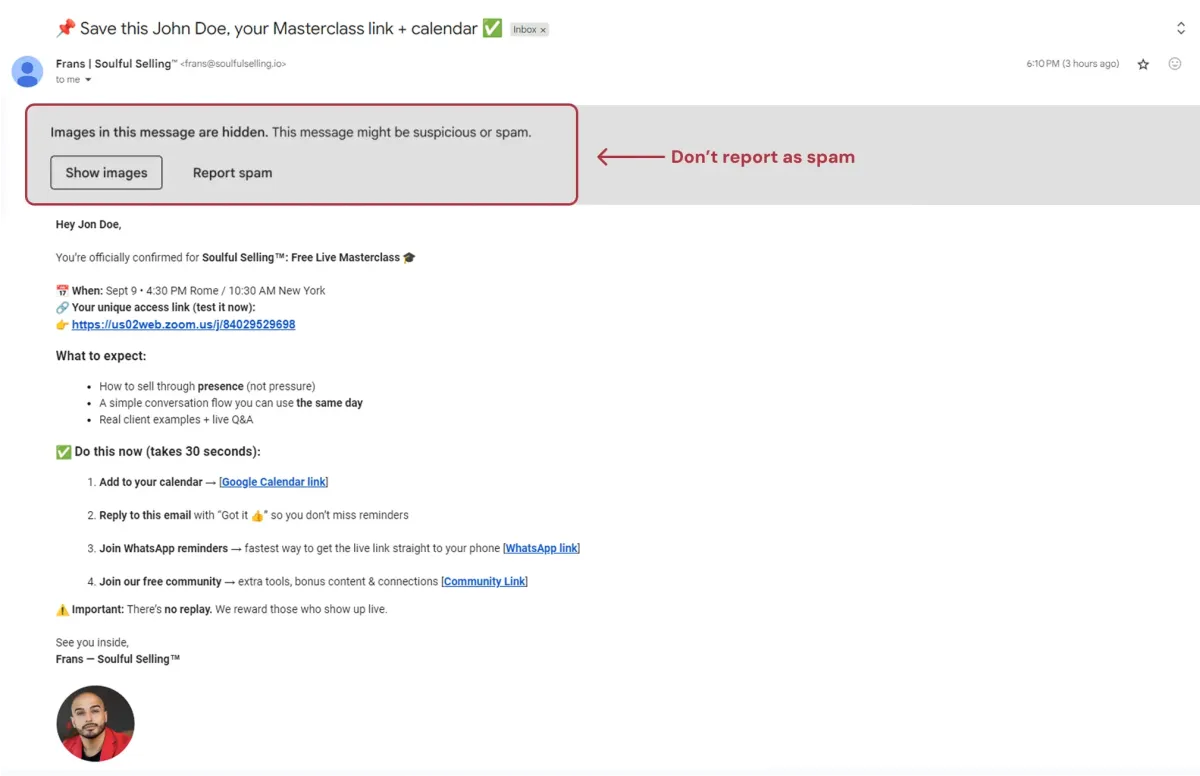Viewport: 1200px width, 776px height.
Task: Click the sender's profile avatar icon
Action: [x=27, y=72]
